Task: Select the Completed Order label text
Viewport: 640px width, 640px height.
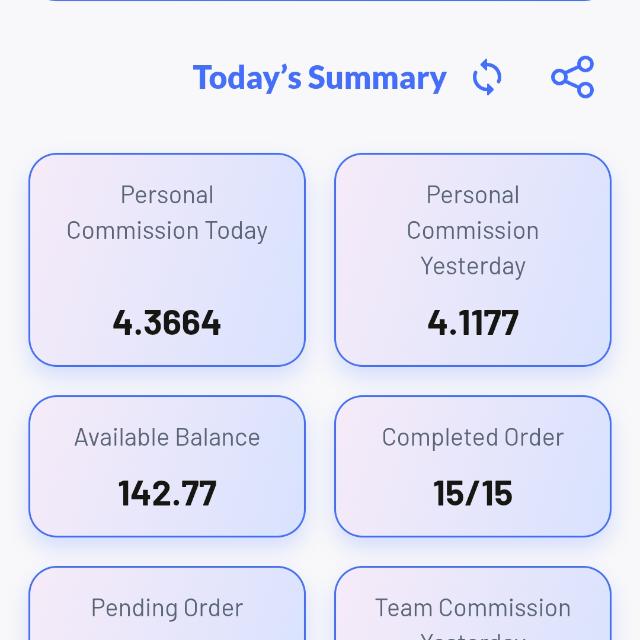Action: (x=473, y=438)
